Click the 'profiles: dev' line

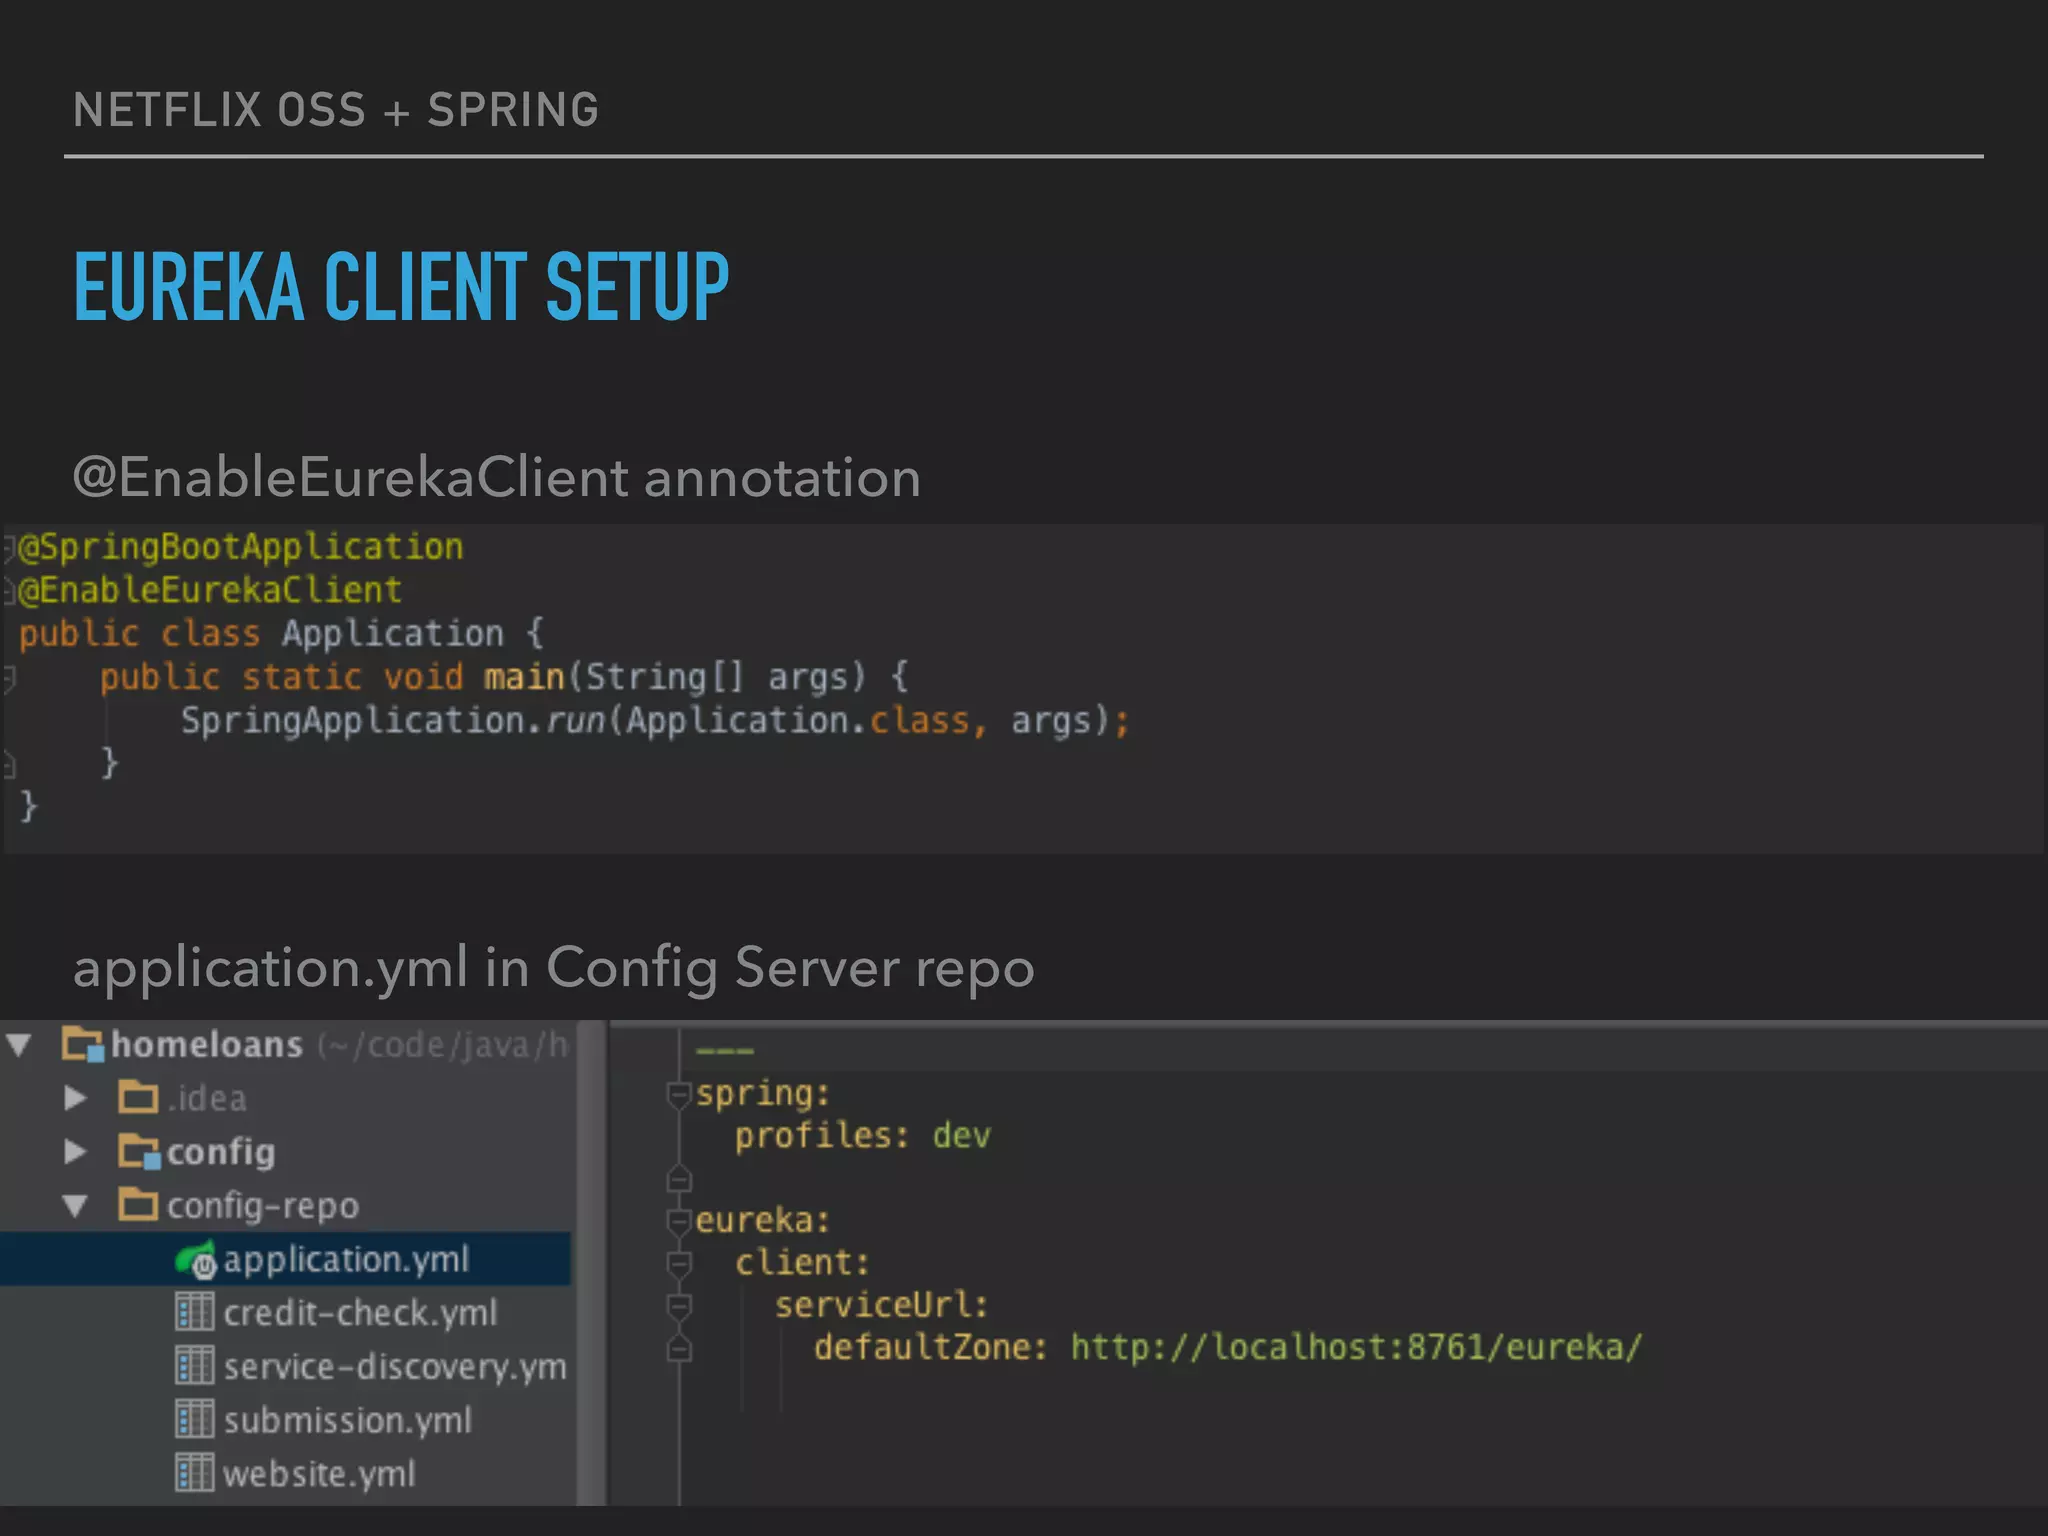click(862, 1136)
